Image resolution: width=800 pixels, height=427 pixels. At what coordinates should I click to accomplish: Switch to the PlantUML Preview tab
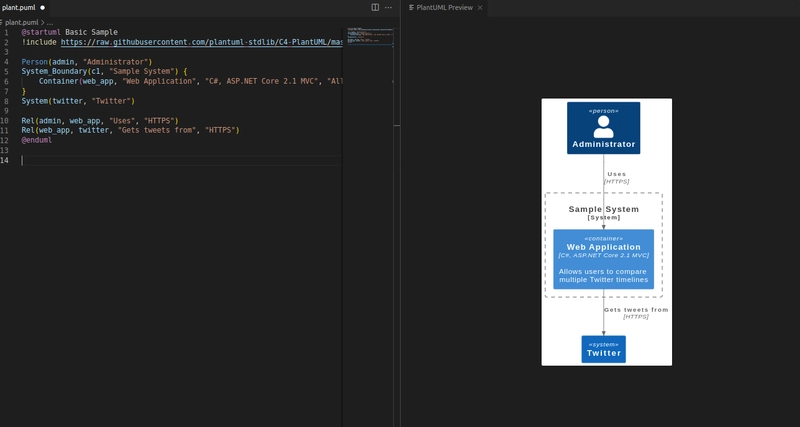click(x=446, y=7)
